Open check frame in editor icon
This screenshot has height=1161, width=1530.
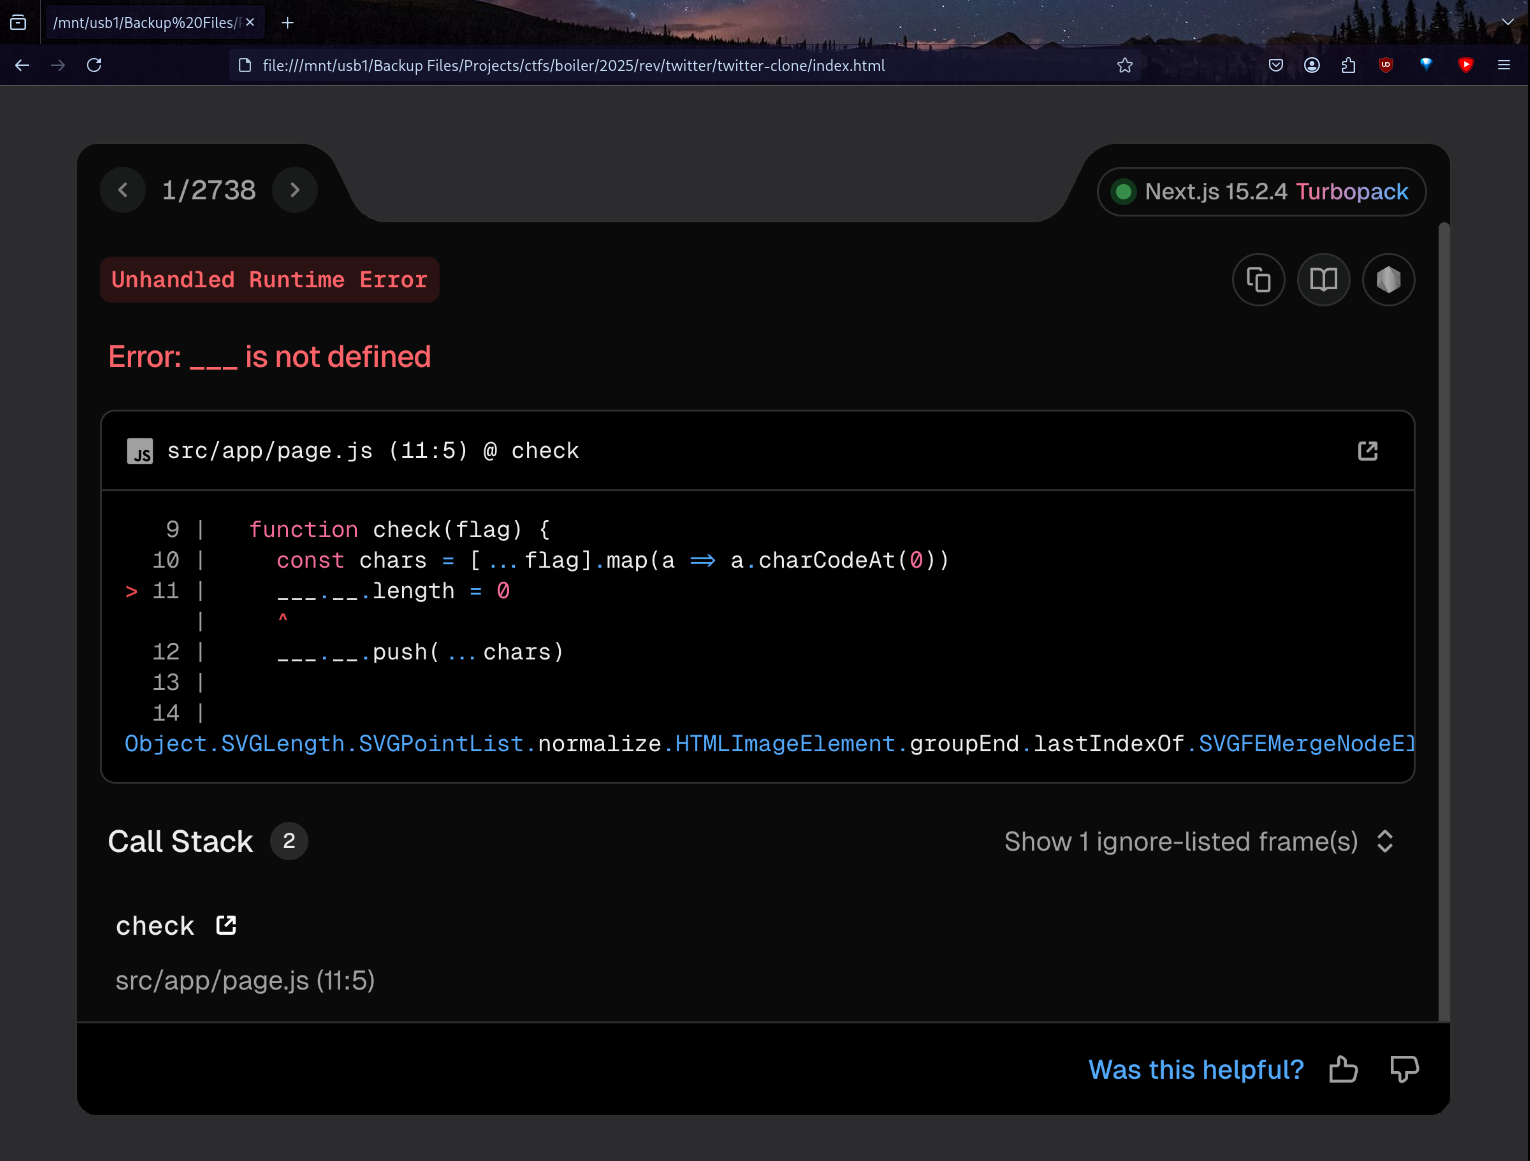[226, 925]
